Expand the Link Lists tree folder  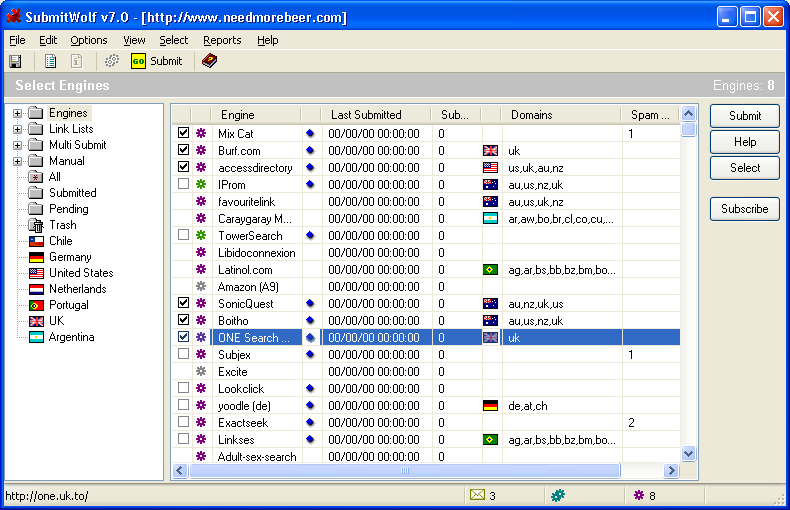click(17, 130)
